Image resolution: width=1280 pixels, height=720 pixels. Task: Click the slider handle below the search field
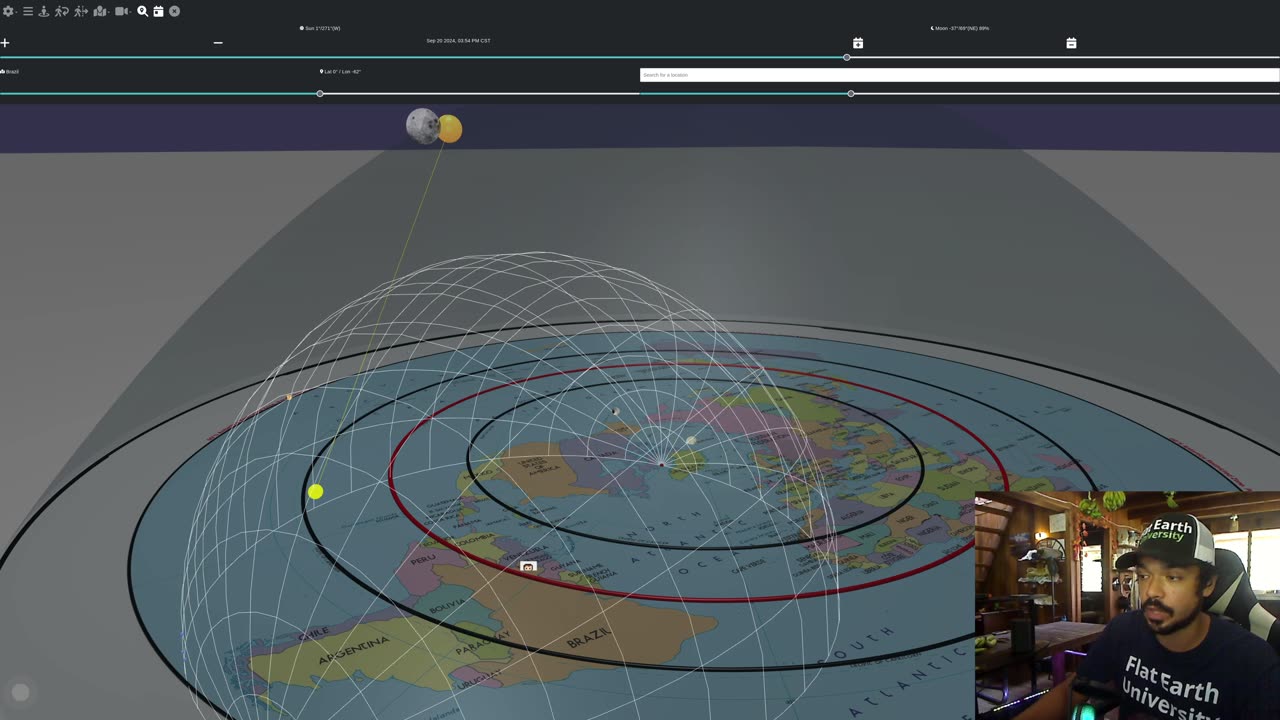point(851,93)
